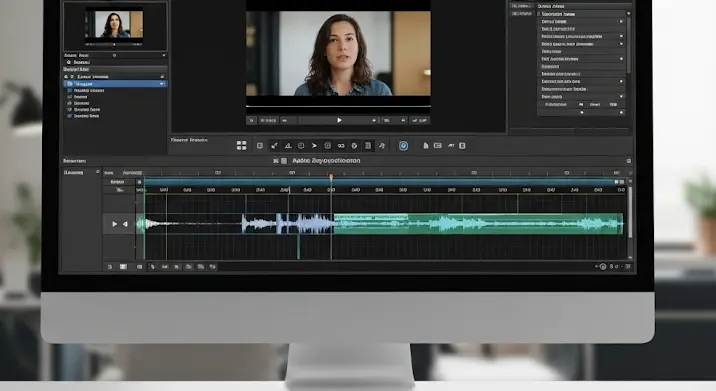Select the triangle-shaped tool in the center toolbar
Image resolution: width=716 pixels, height=391 pixels.
click(288, 146)
